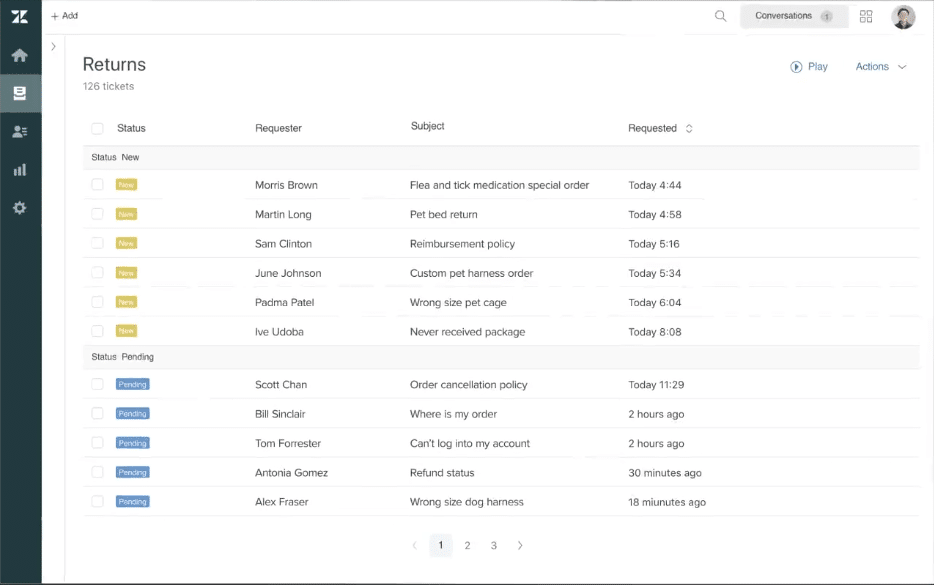Open the Pet bed return ticket
The image size is (934, 585).
coord(443,213)
